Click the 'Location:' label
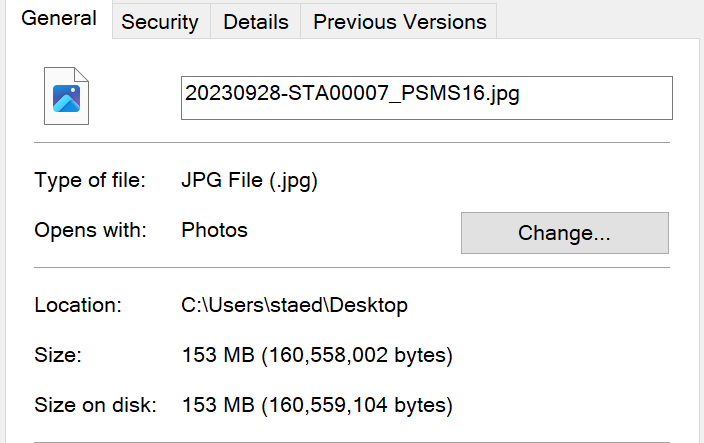The width and height of the screenshot is (704, 443). (x=78, y=305)
